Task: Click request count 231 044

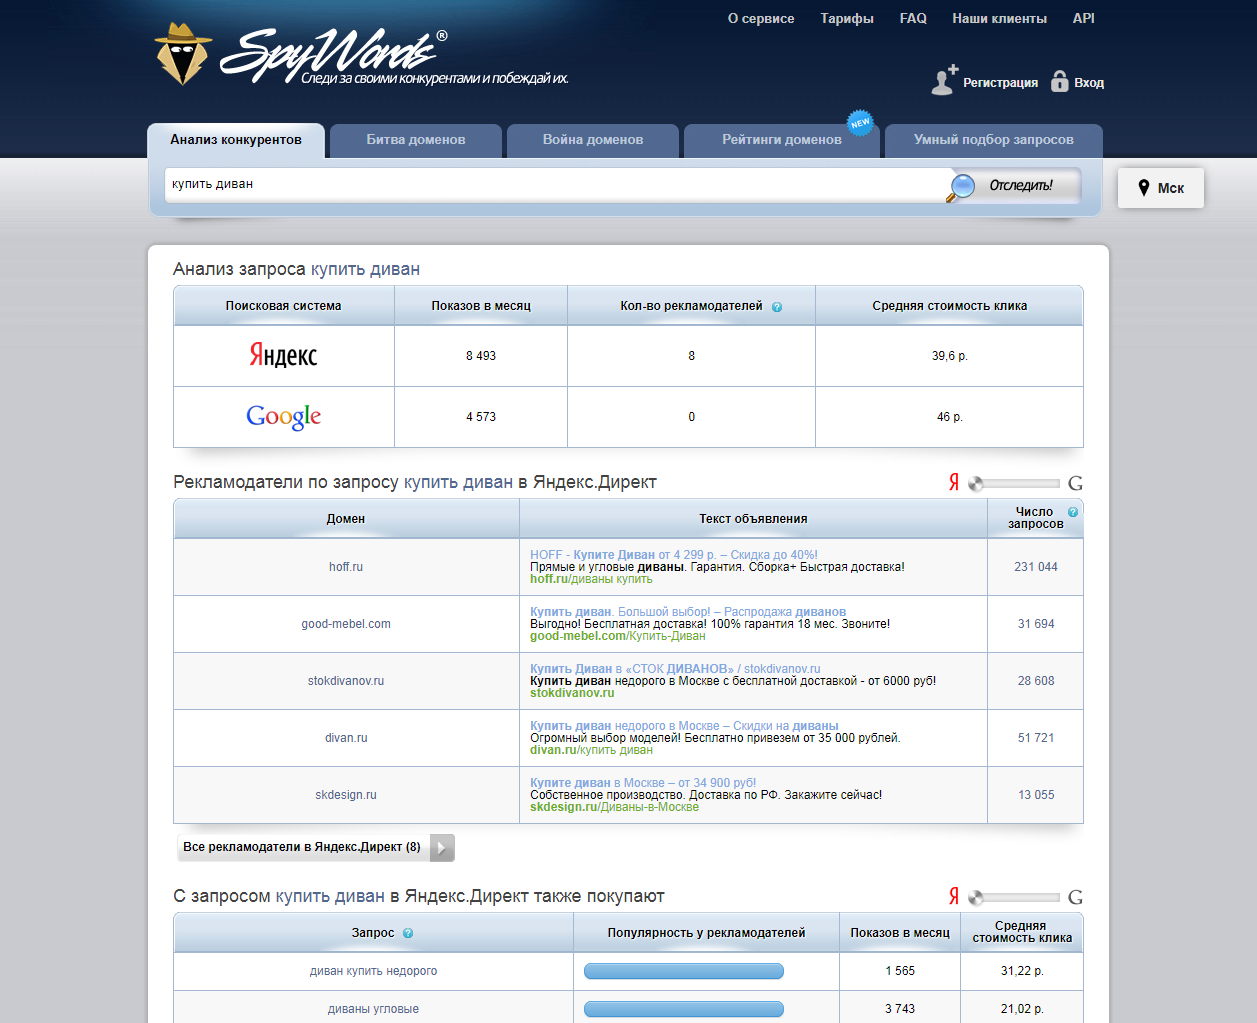Action: [x=1036, y=567]
